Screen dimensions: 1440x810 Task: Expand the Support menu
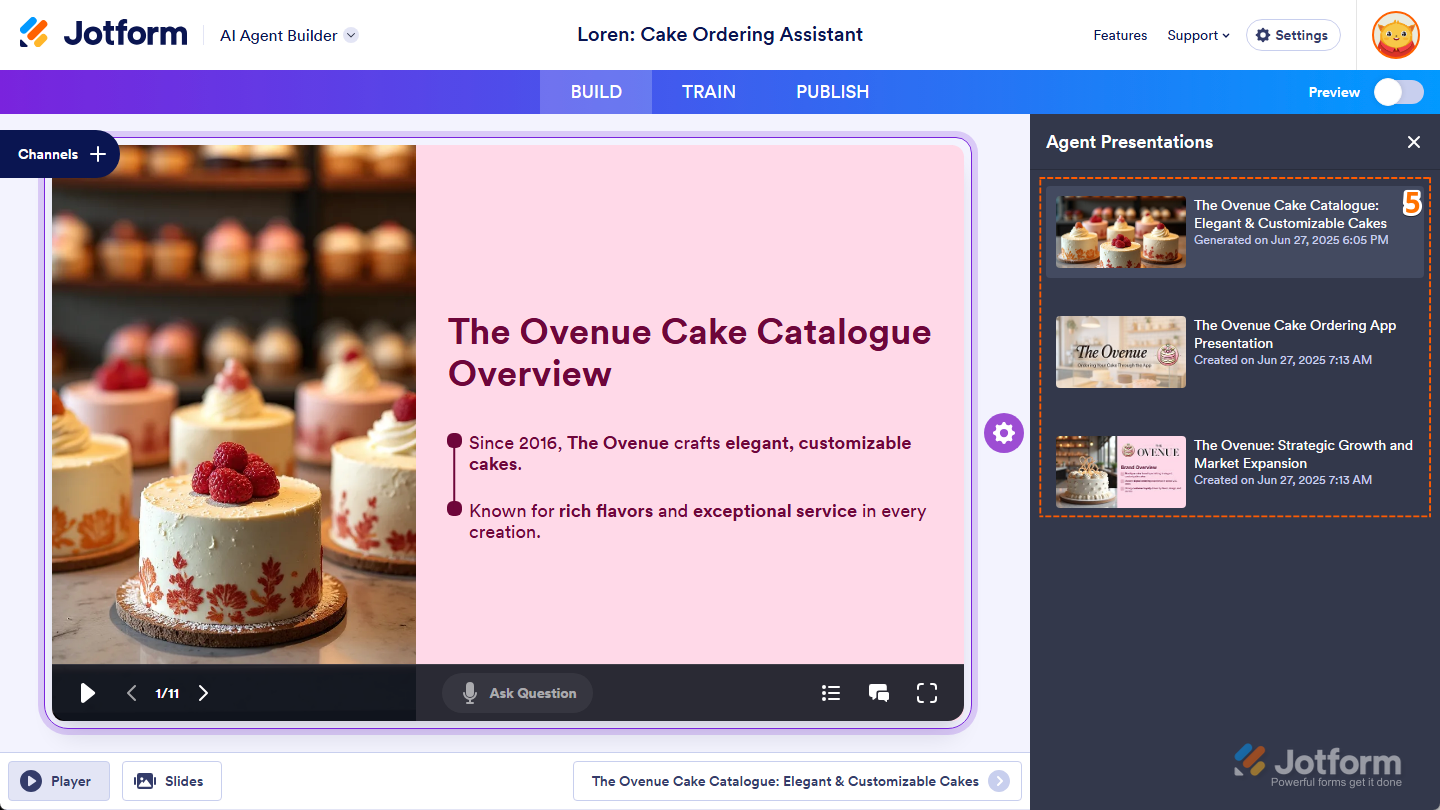[1198, 35]
